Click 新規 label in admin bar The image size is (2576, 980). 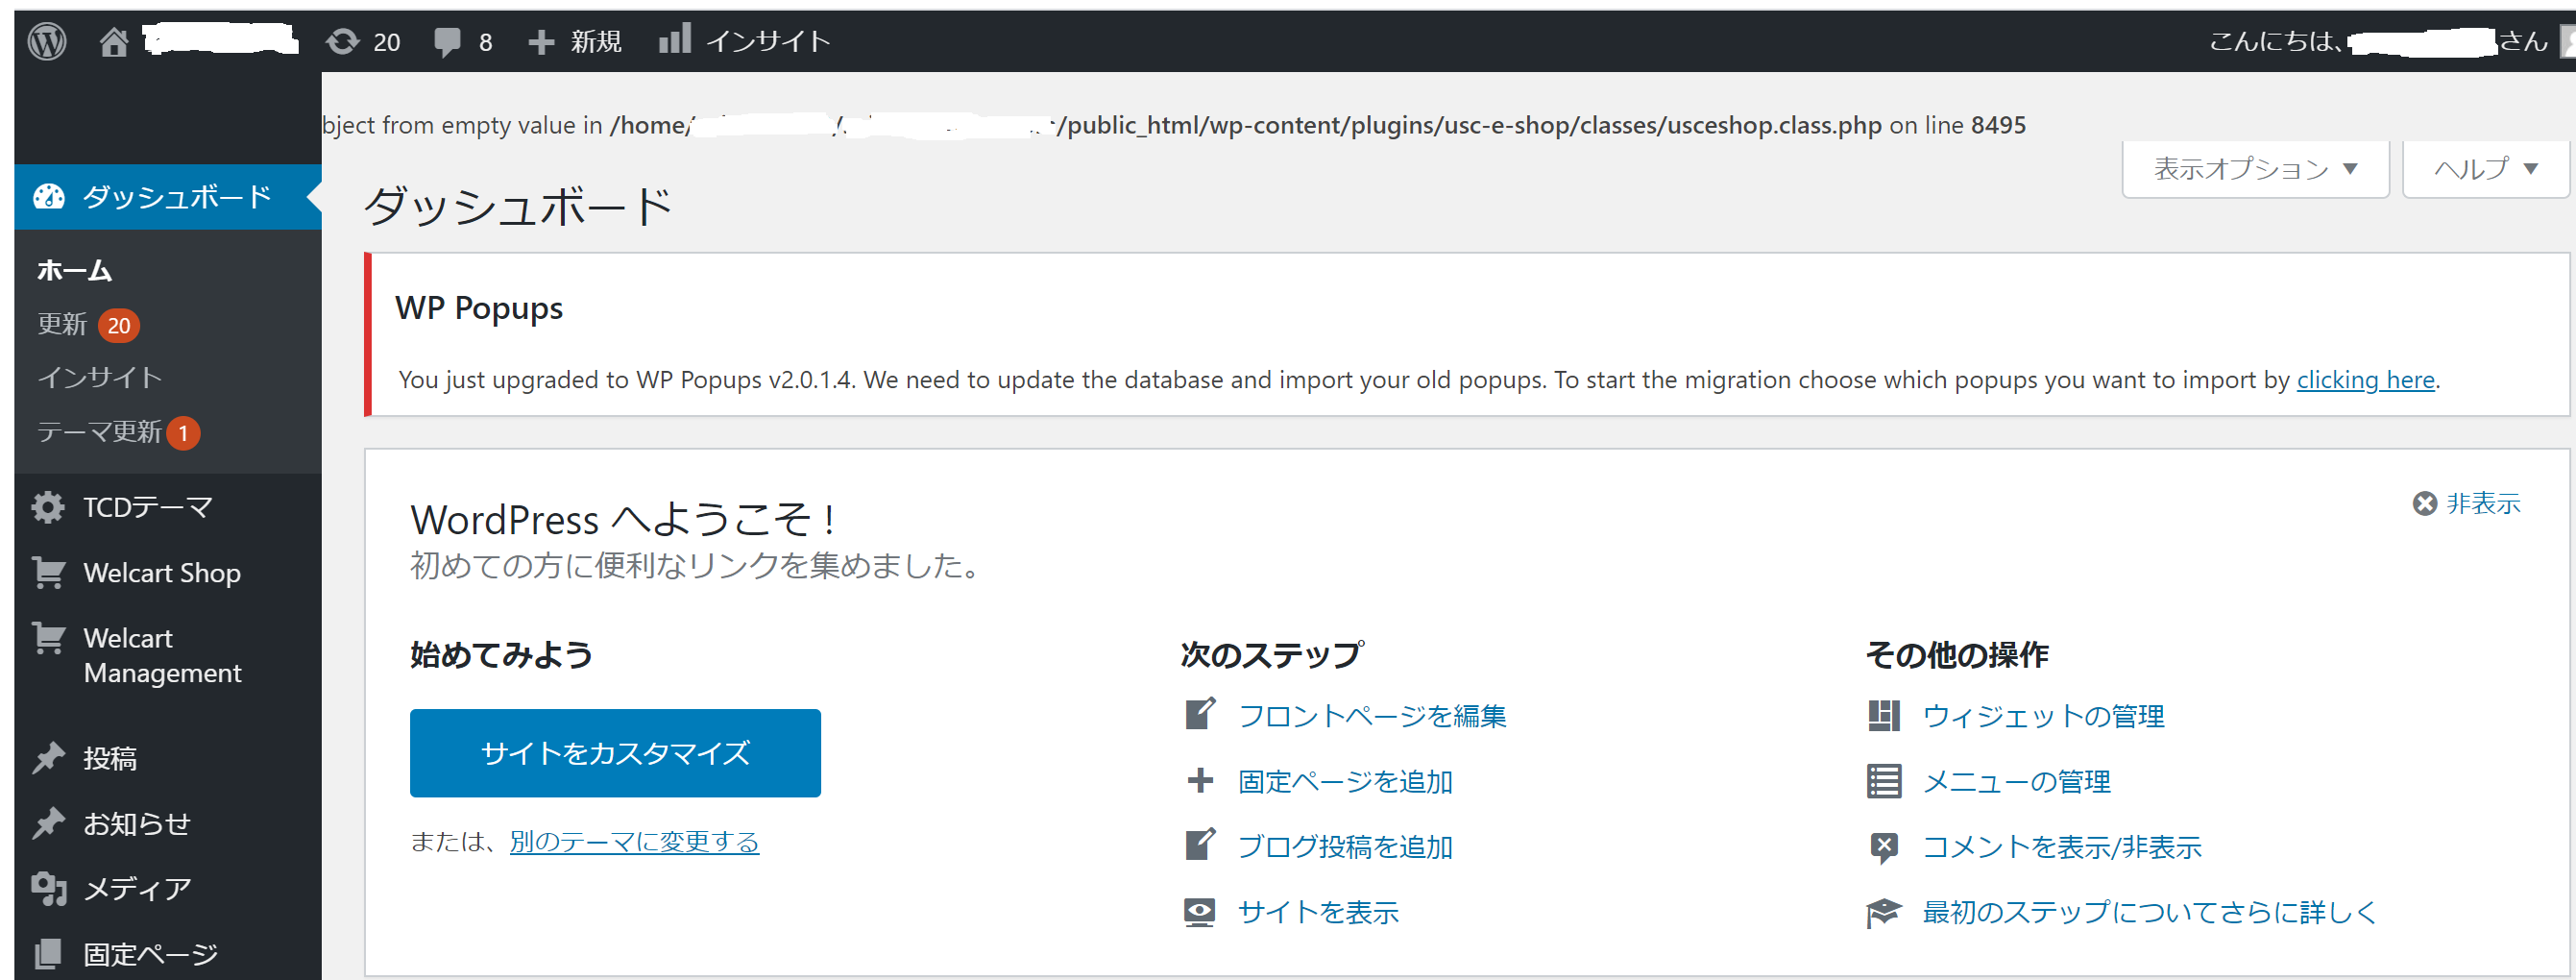pyautogui.click(x=596, y=42)
